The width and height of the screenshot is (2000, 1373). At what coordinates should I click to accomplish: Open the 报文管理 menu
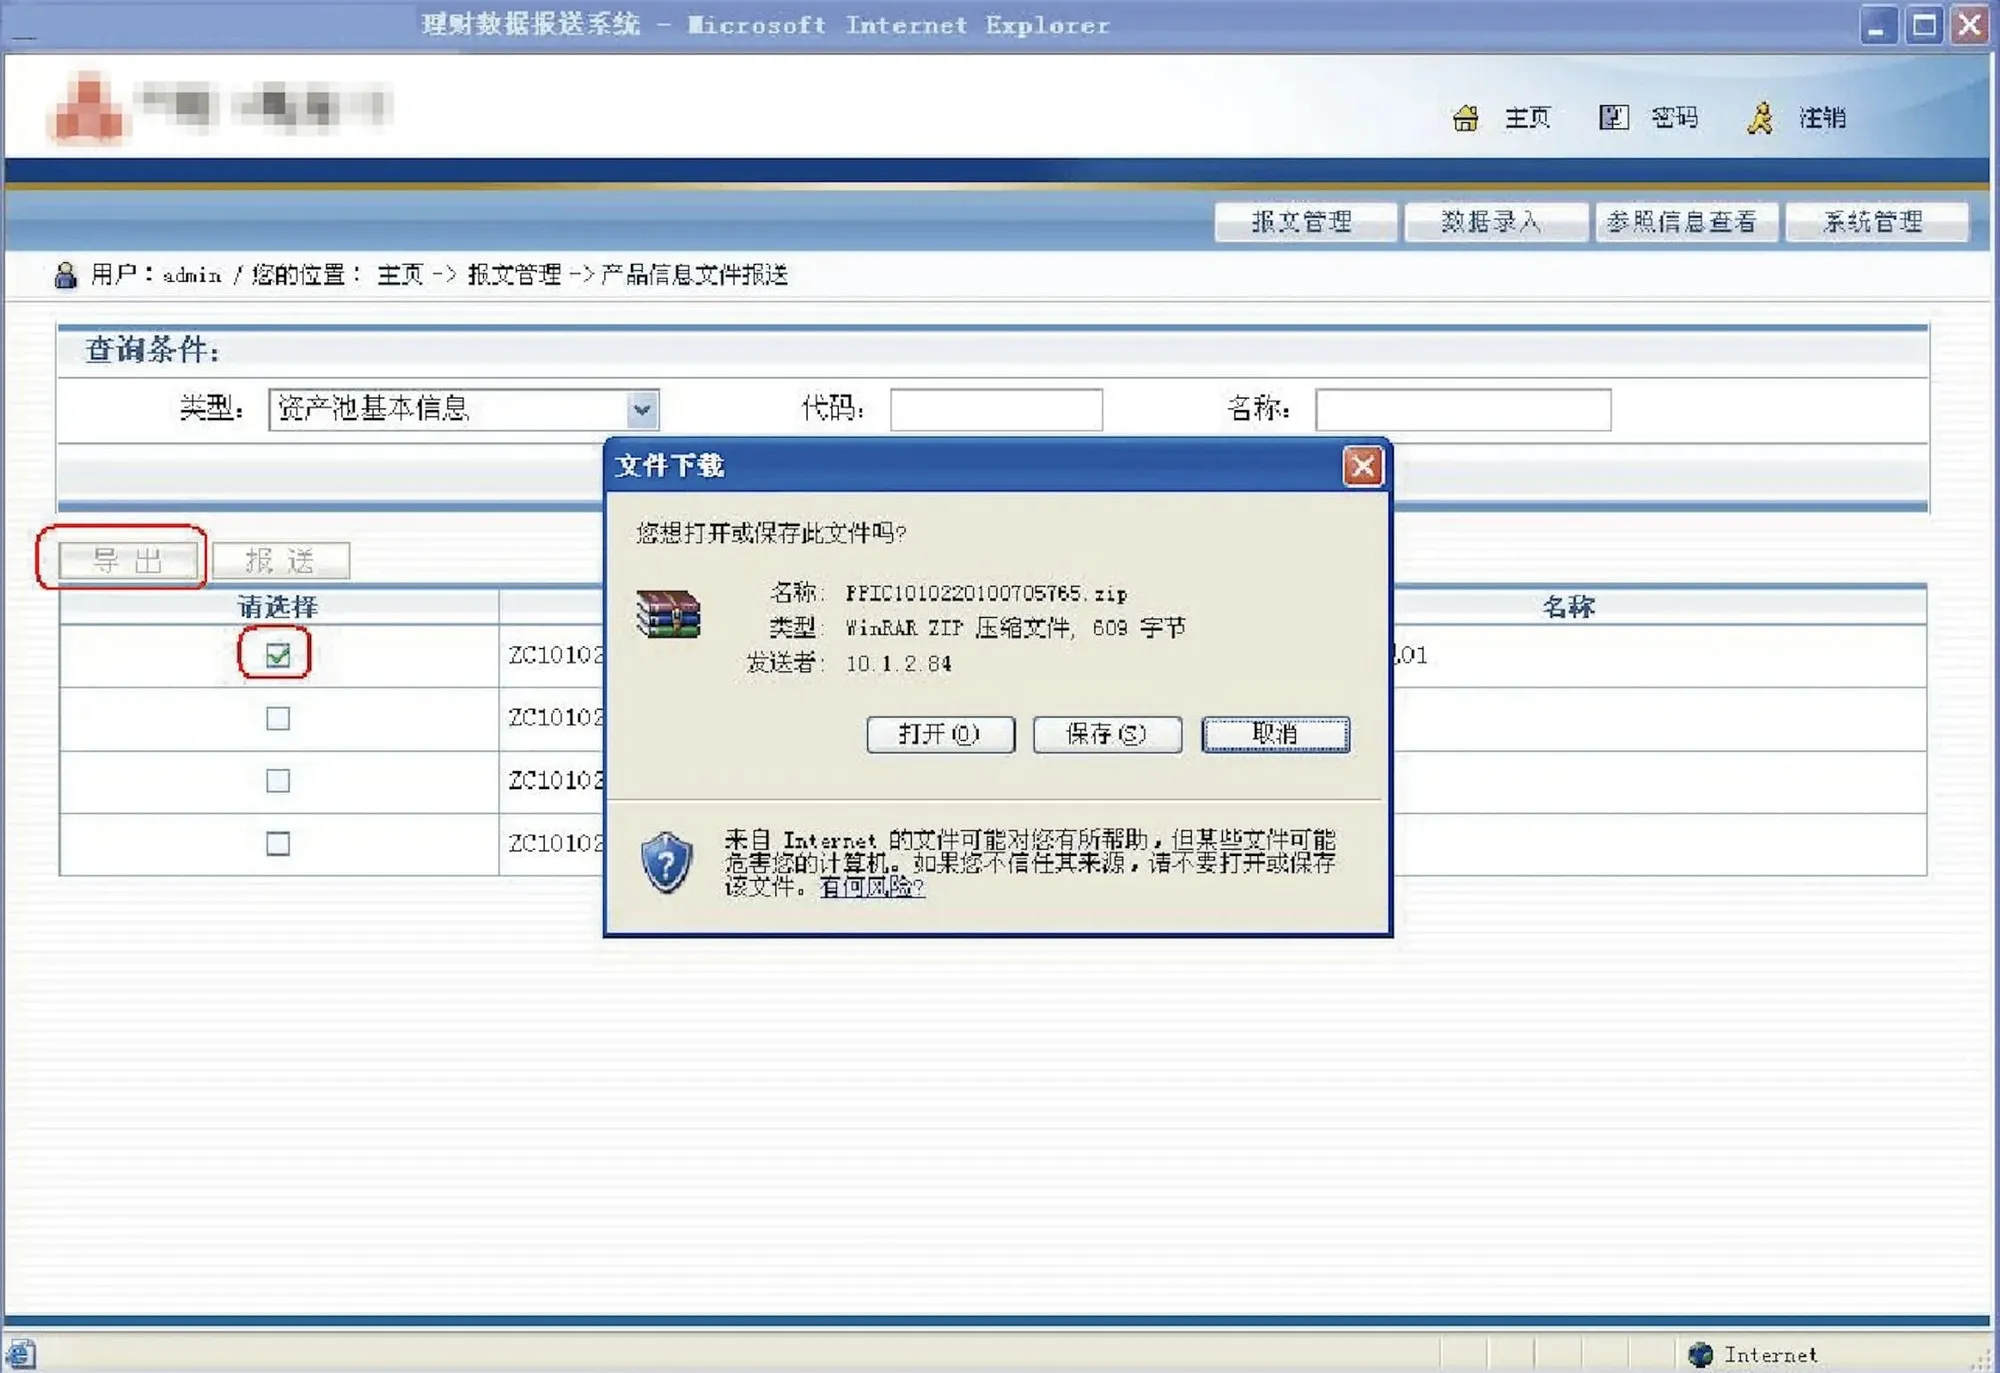point(1304,222)
